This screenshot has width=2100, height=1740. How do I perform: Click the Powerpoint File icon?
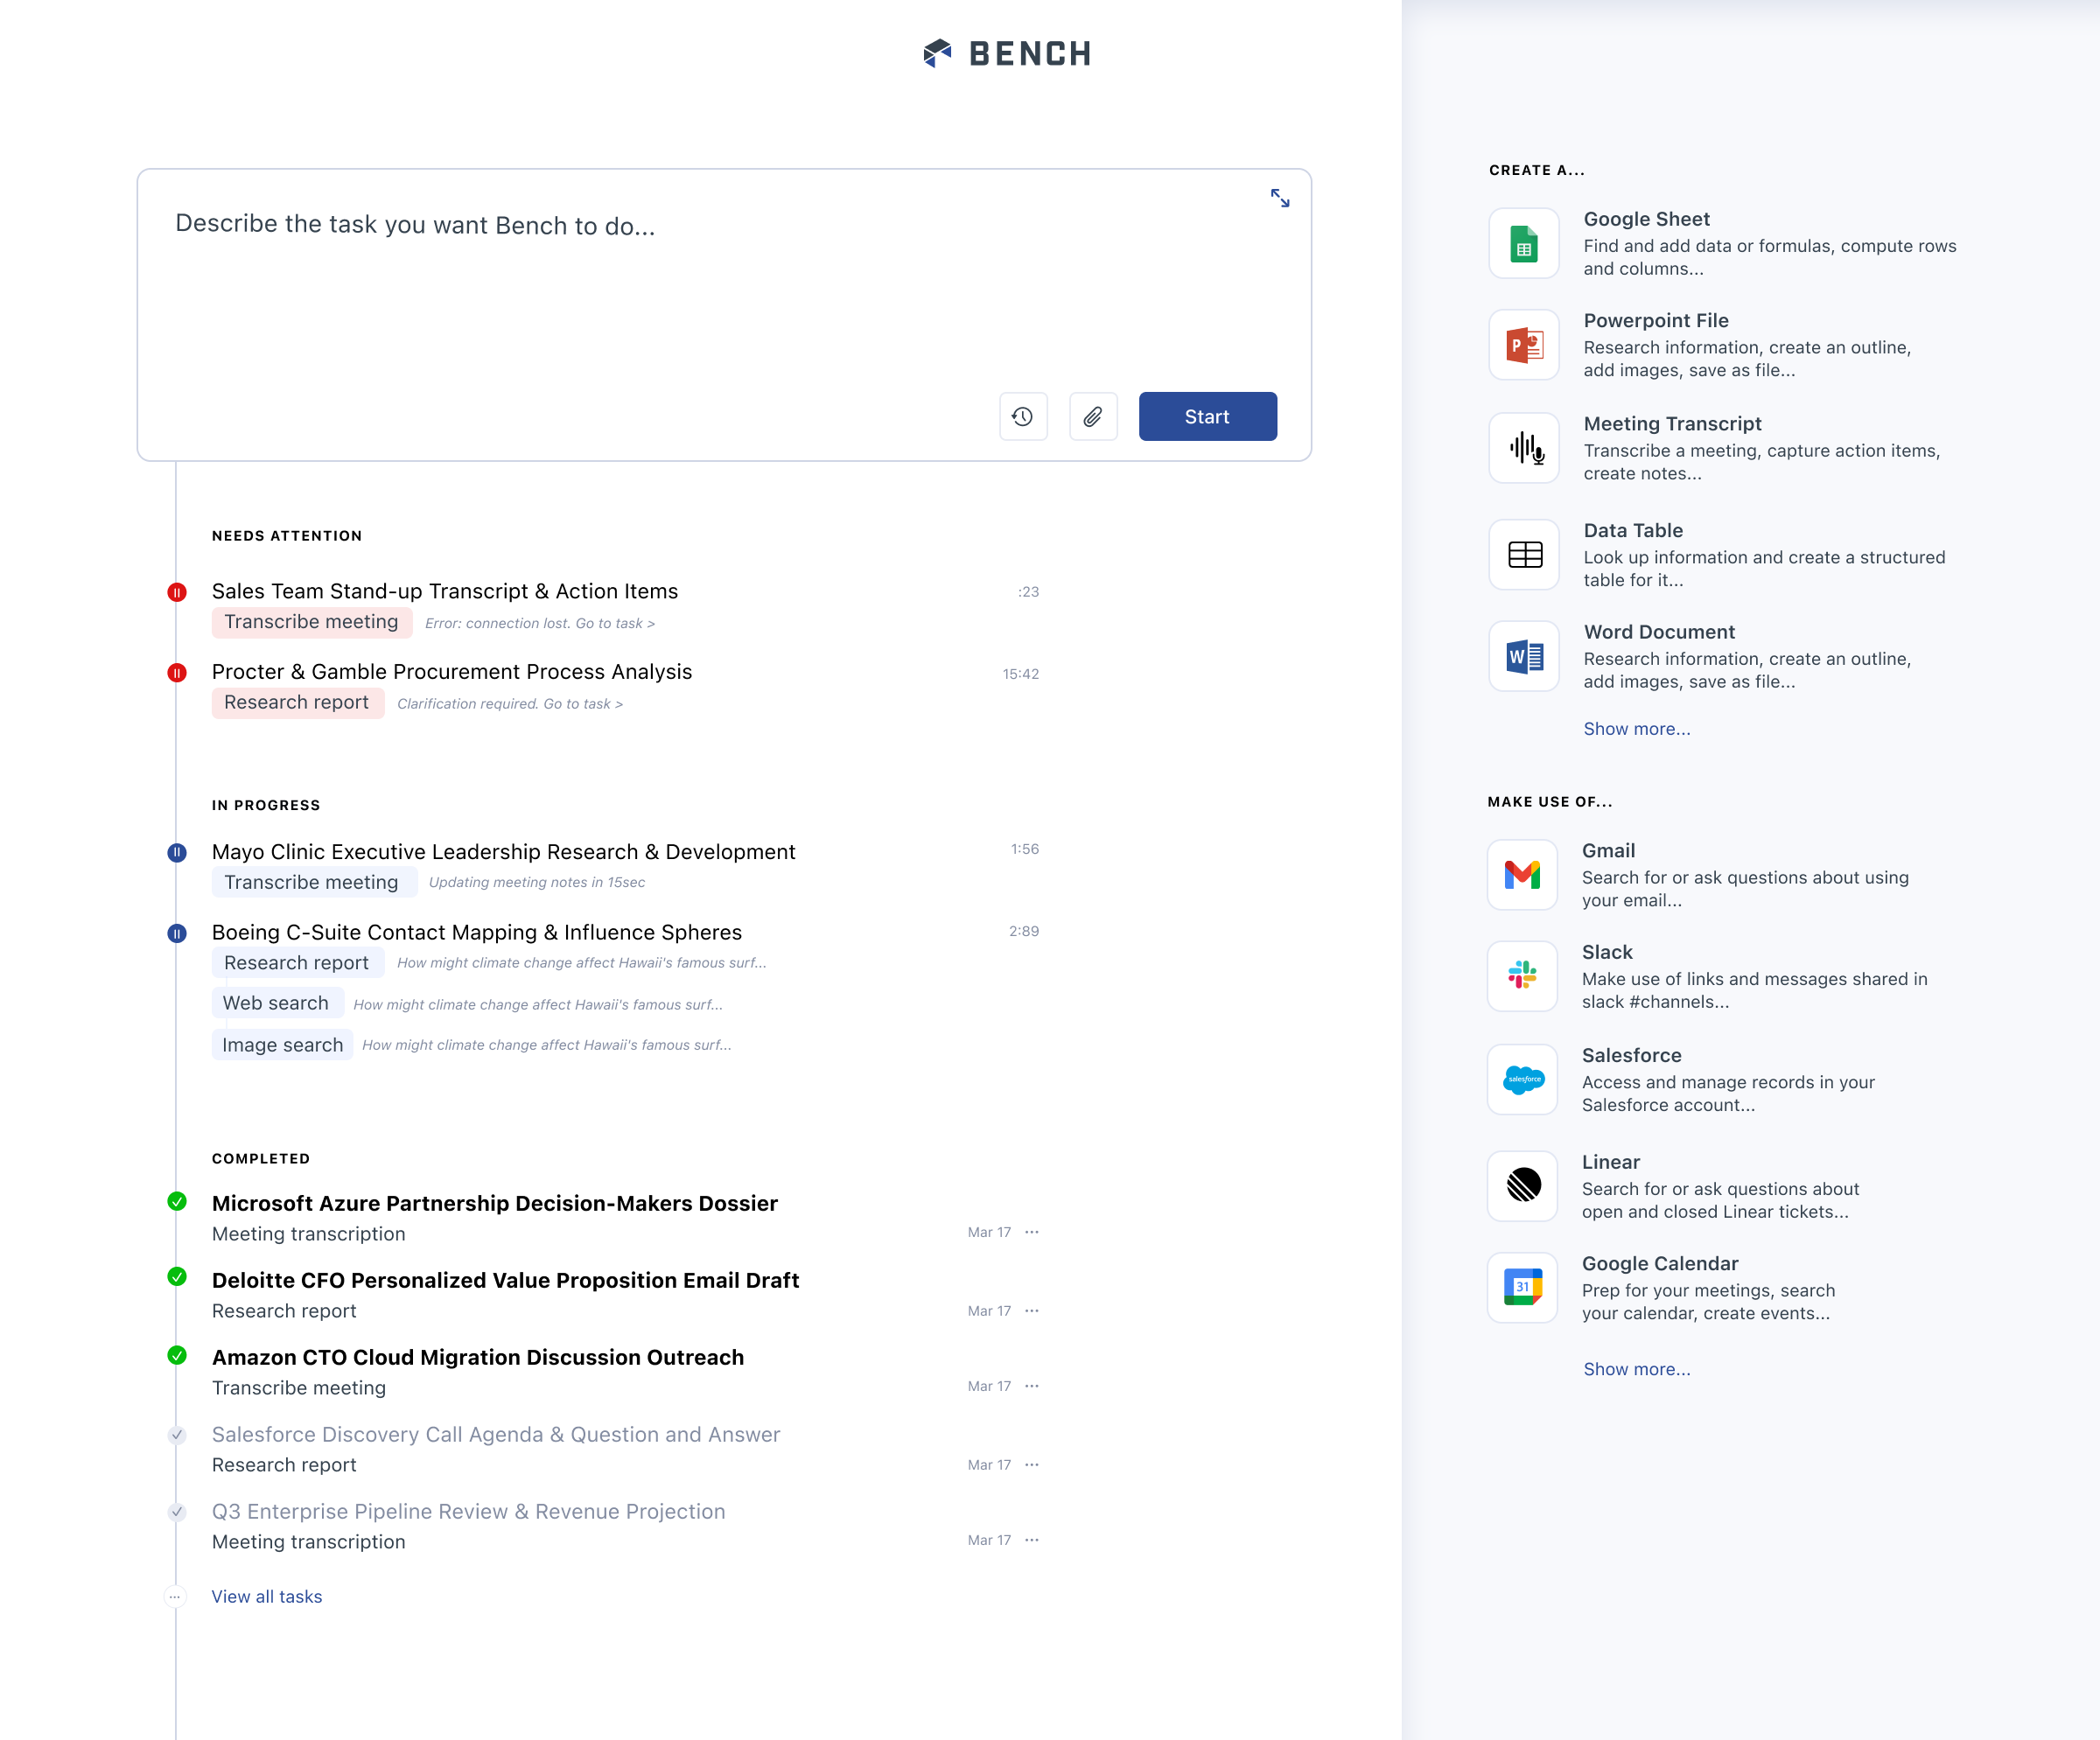click(x=1524, y=345)
